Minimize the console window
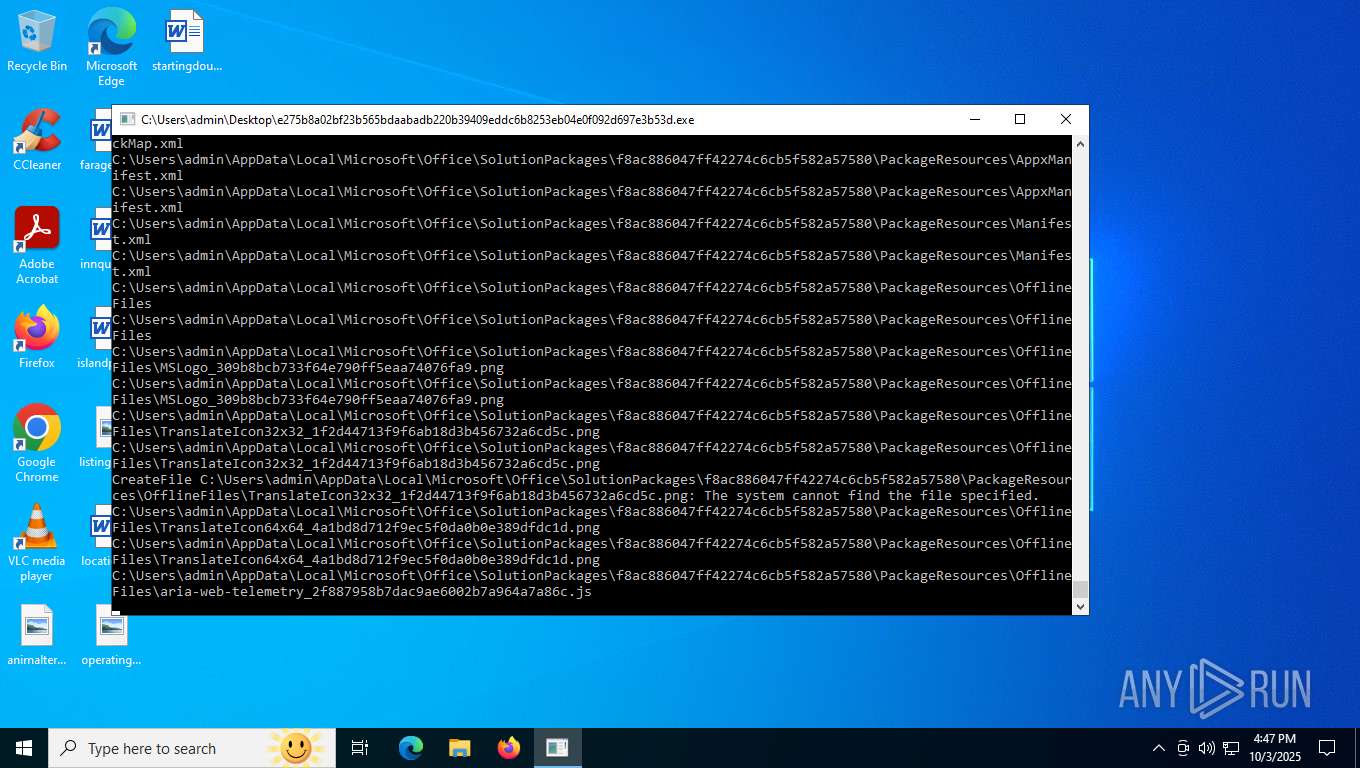 tap(974, 119)
